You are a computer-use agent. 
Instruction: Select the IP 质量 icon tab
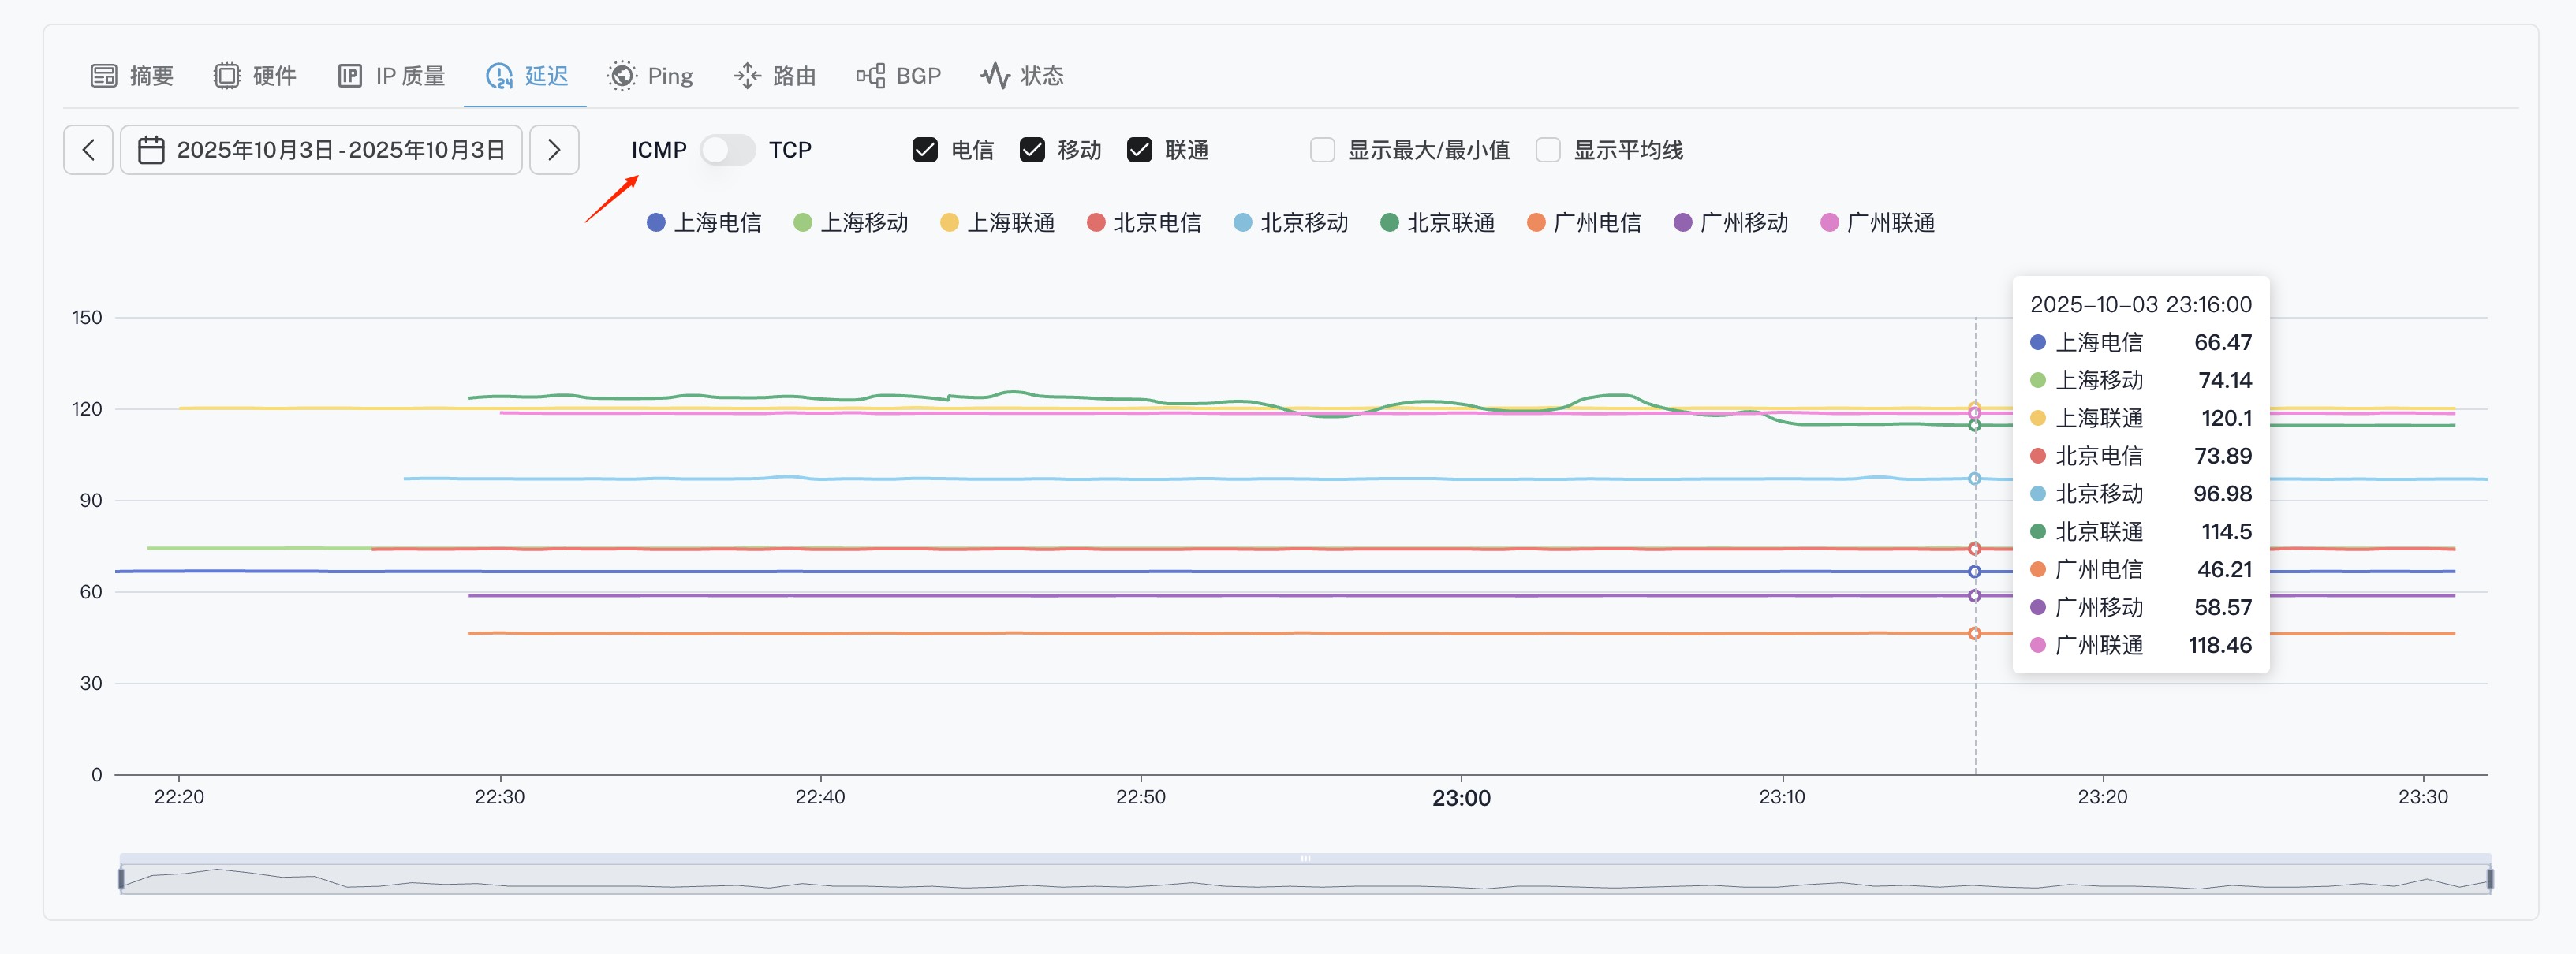(x=349, y=76)
